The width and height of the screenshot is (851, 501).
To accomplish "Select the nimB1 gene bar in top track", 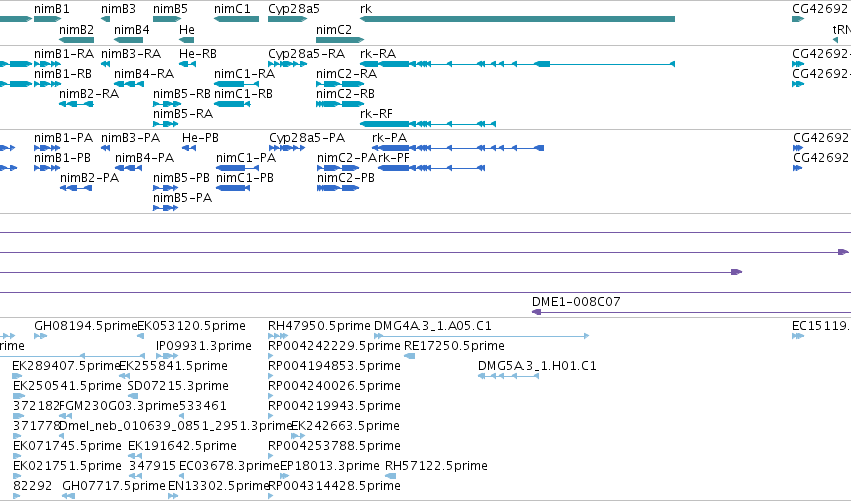I will [47, 19].
